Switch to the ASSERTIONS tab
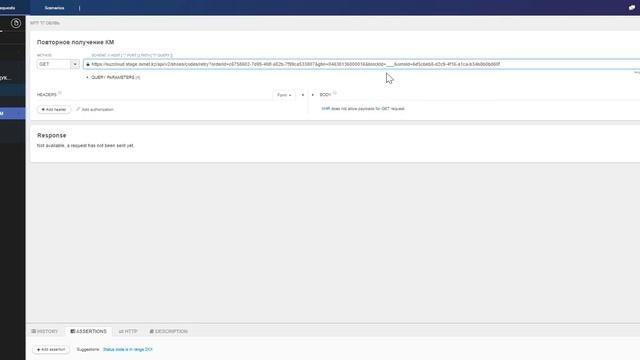The image size is (640, 360). pos(89,331)
